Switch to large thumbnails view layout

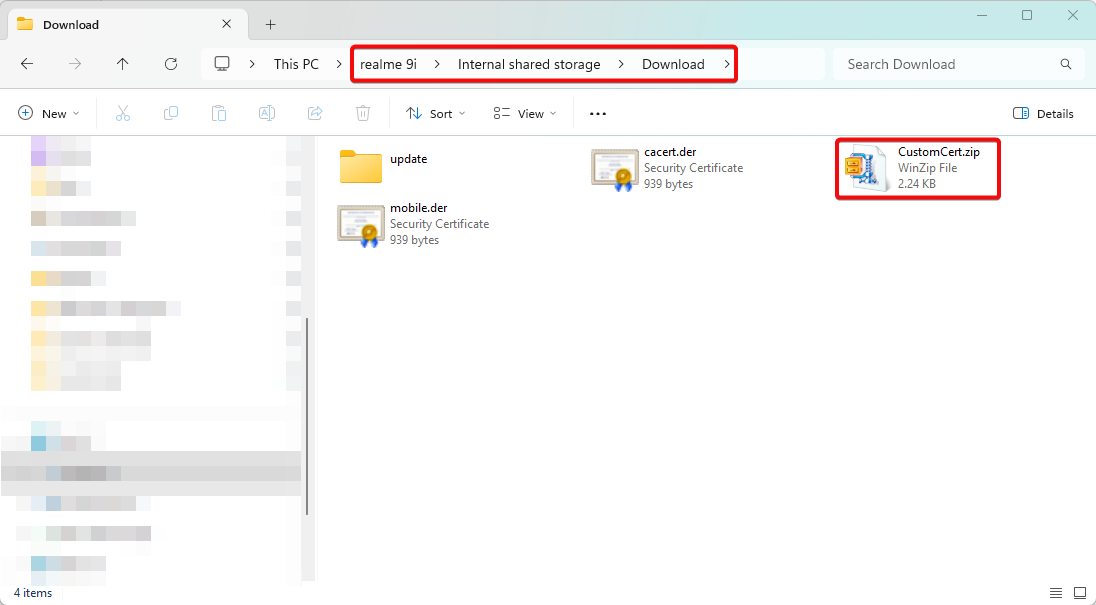tap(1080, 593)
